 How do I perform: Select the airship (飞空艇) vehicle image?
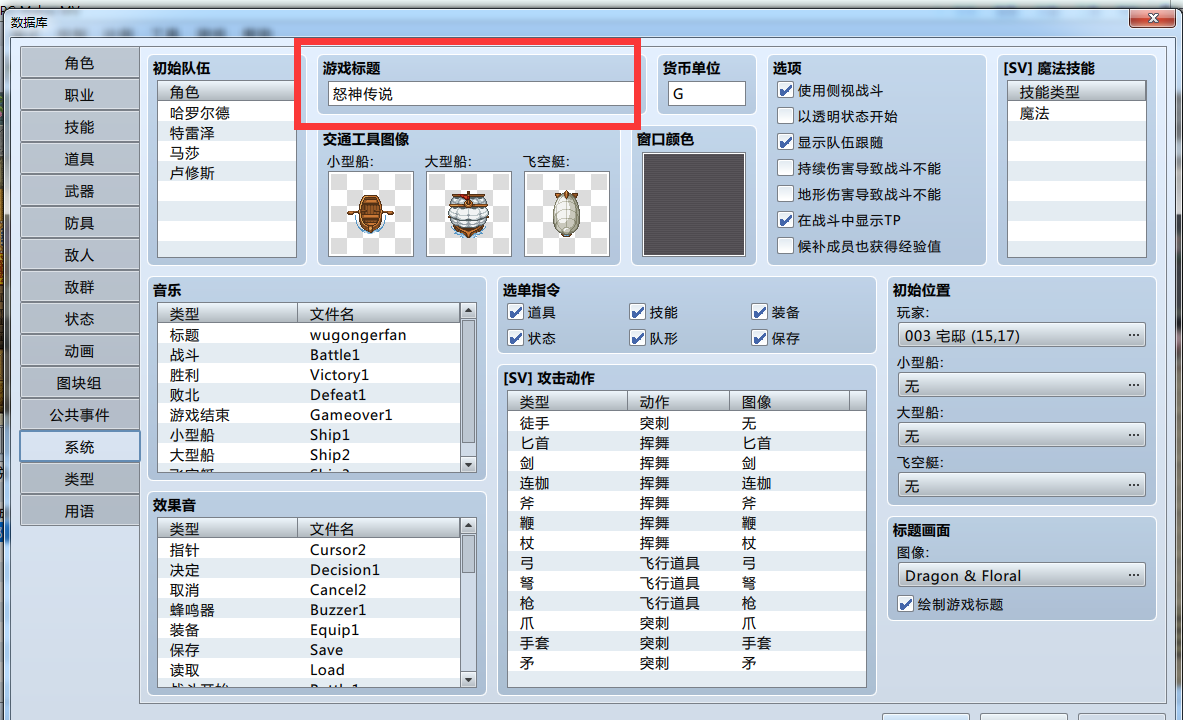567,214
